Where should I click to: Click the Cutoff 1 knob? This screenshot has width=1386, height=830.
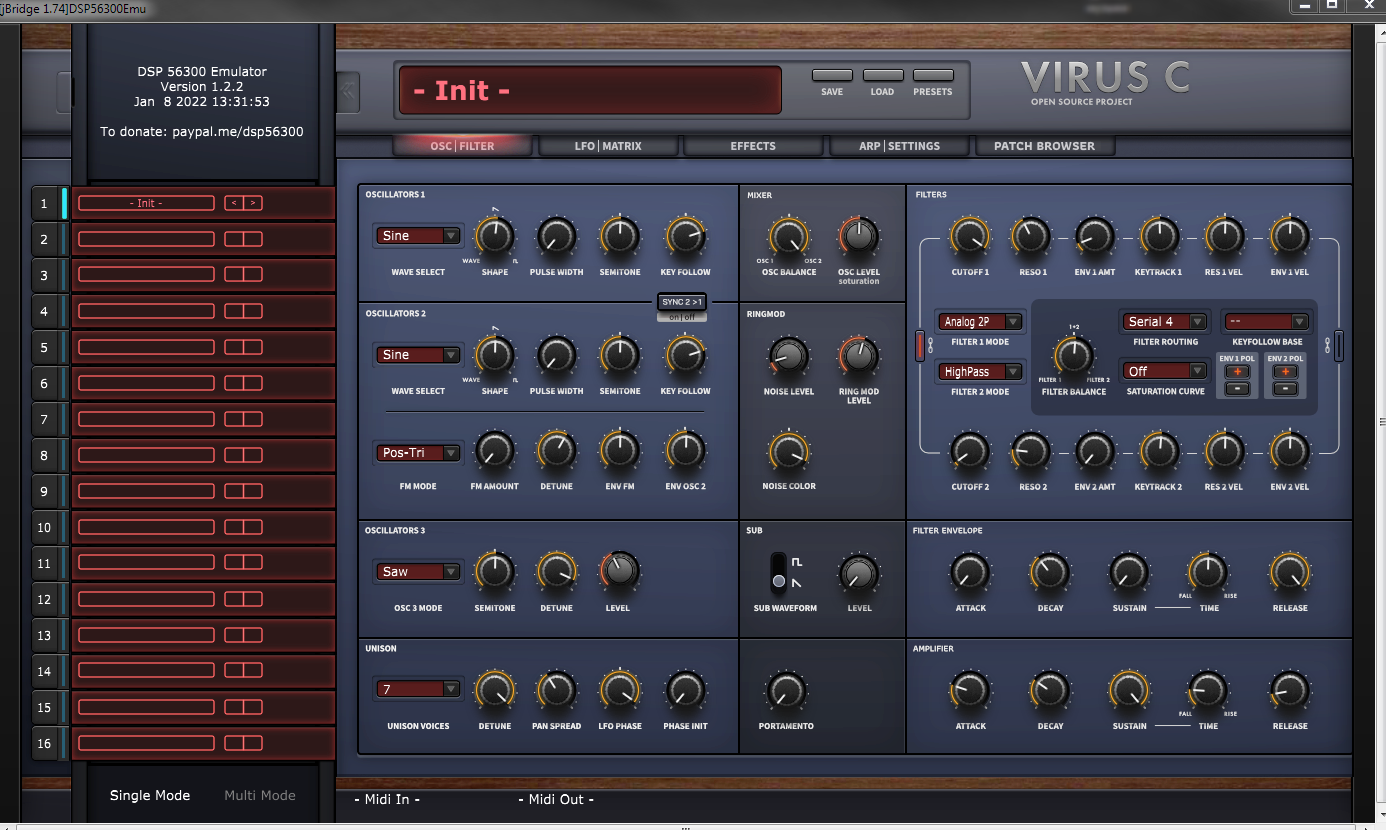[x=970, y=236]
